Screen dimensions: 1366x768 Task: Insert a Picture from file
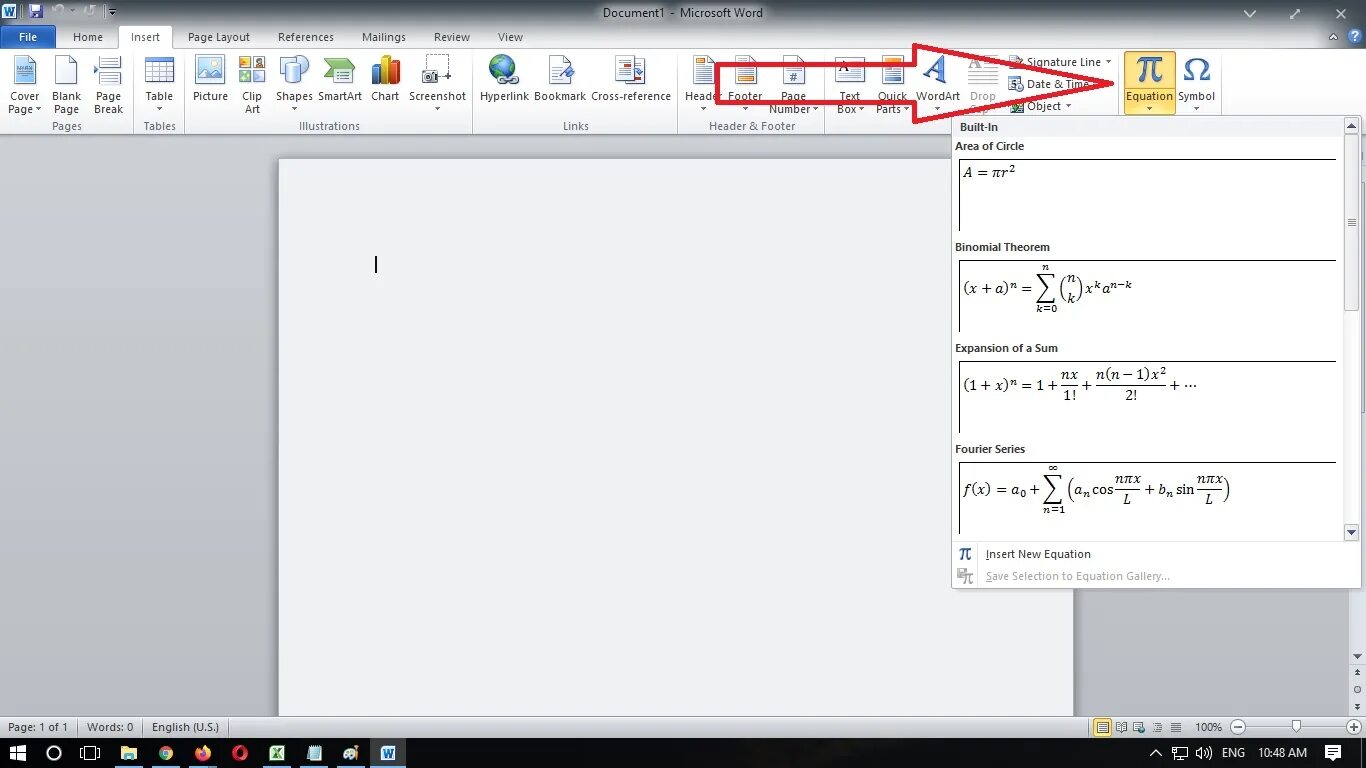[210, 80]
